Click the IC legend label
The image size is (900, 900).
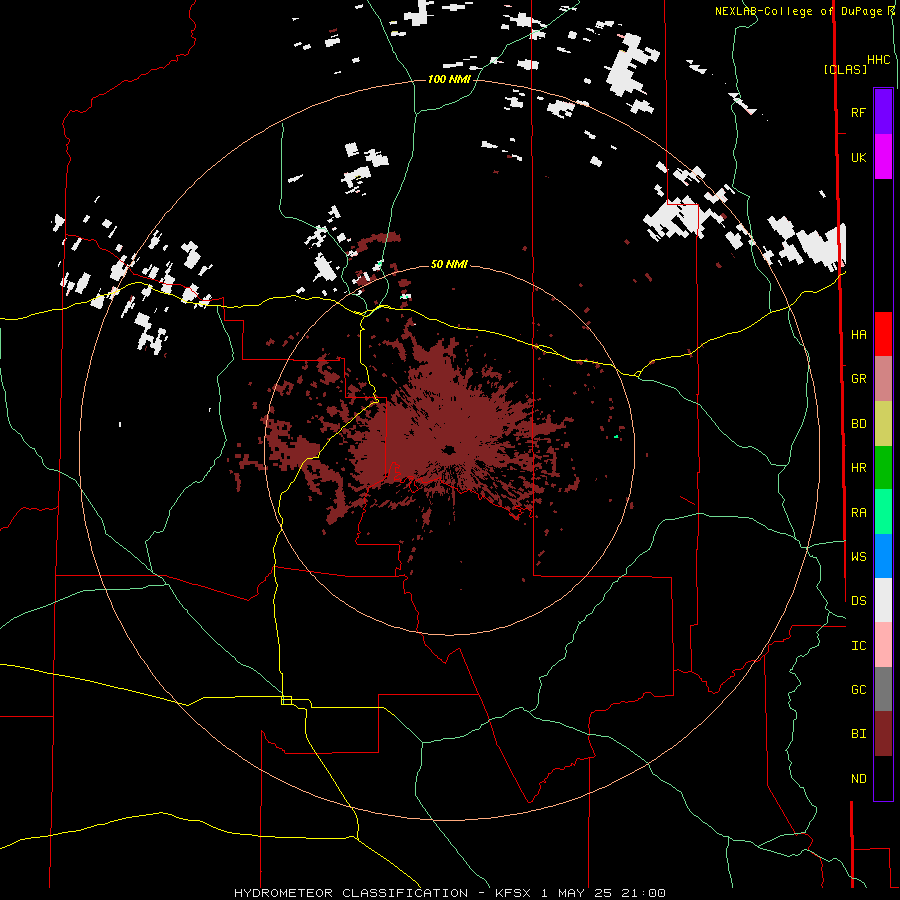pos(858,646)
